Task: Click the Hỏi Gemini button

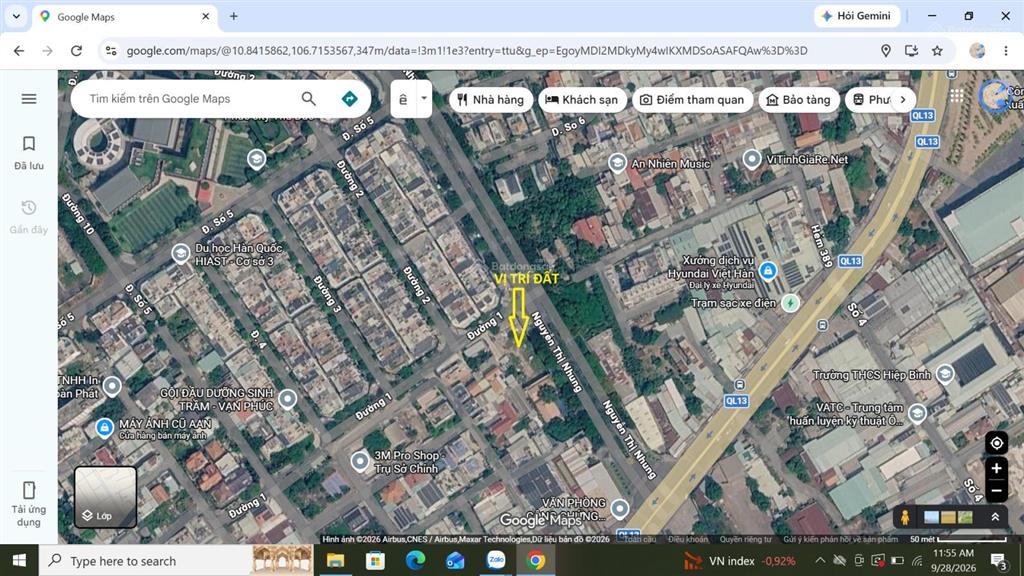Action: [x=856, y=16]
